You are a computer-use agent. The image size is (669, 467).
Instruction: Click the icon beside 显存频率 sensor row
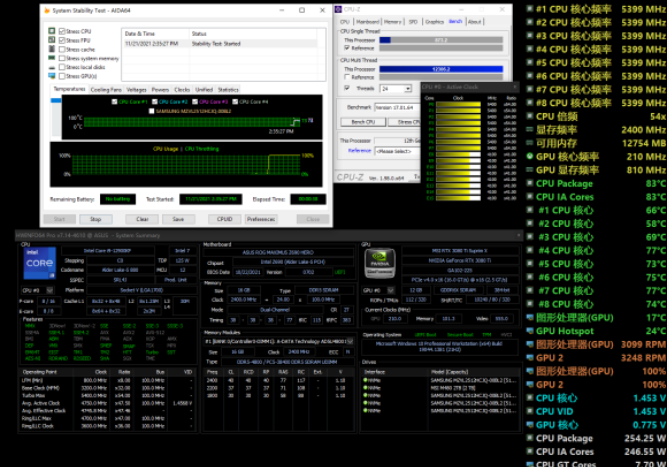(x=530, y=129)
